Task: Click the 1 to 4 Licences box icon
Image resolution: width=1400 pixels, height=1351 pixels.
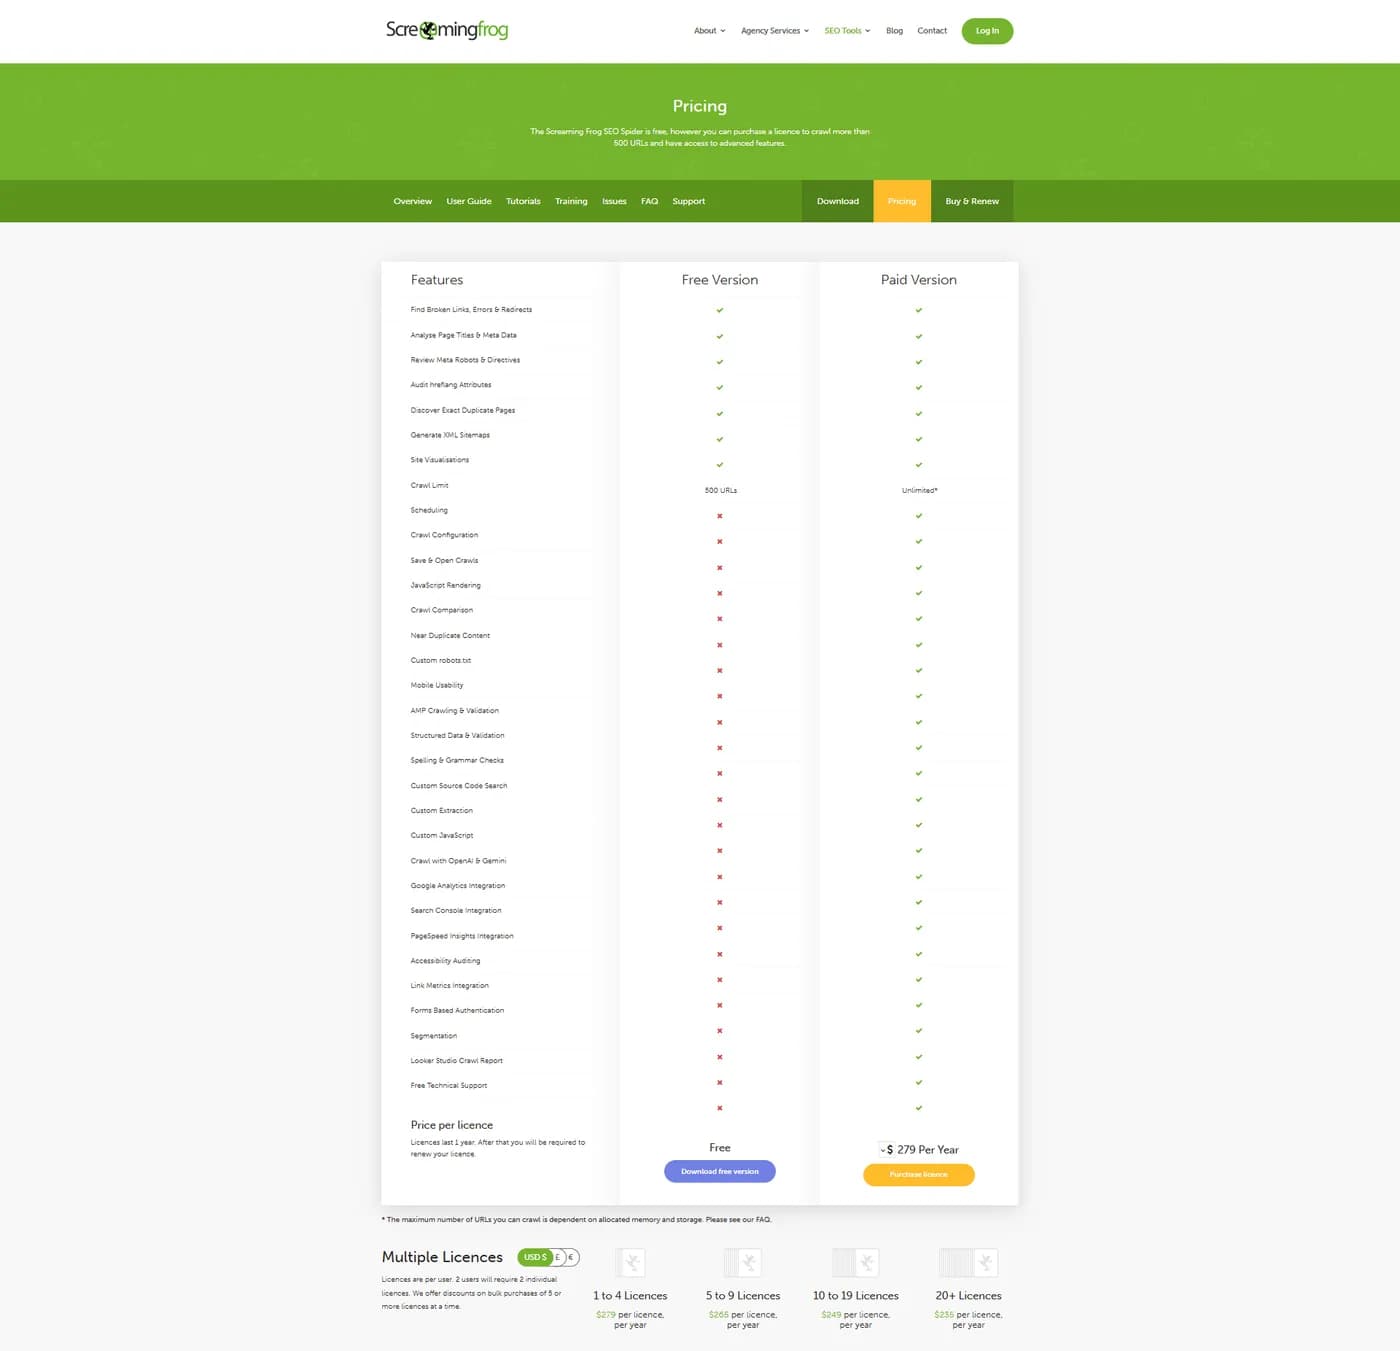Action: [630, 1262]
